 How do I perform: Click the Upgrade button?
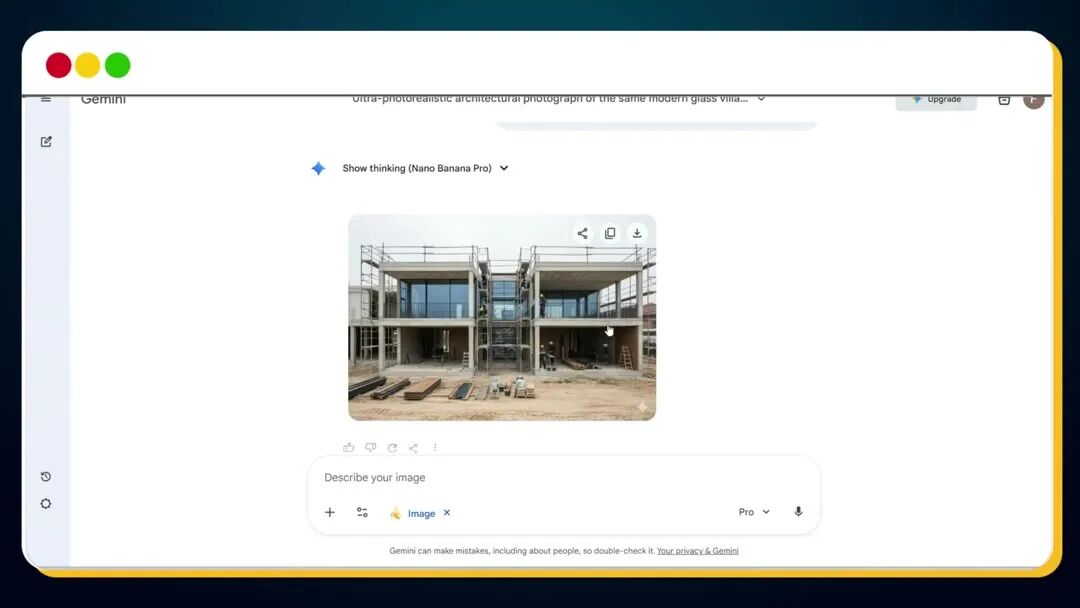pos(936,101)
